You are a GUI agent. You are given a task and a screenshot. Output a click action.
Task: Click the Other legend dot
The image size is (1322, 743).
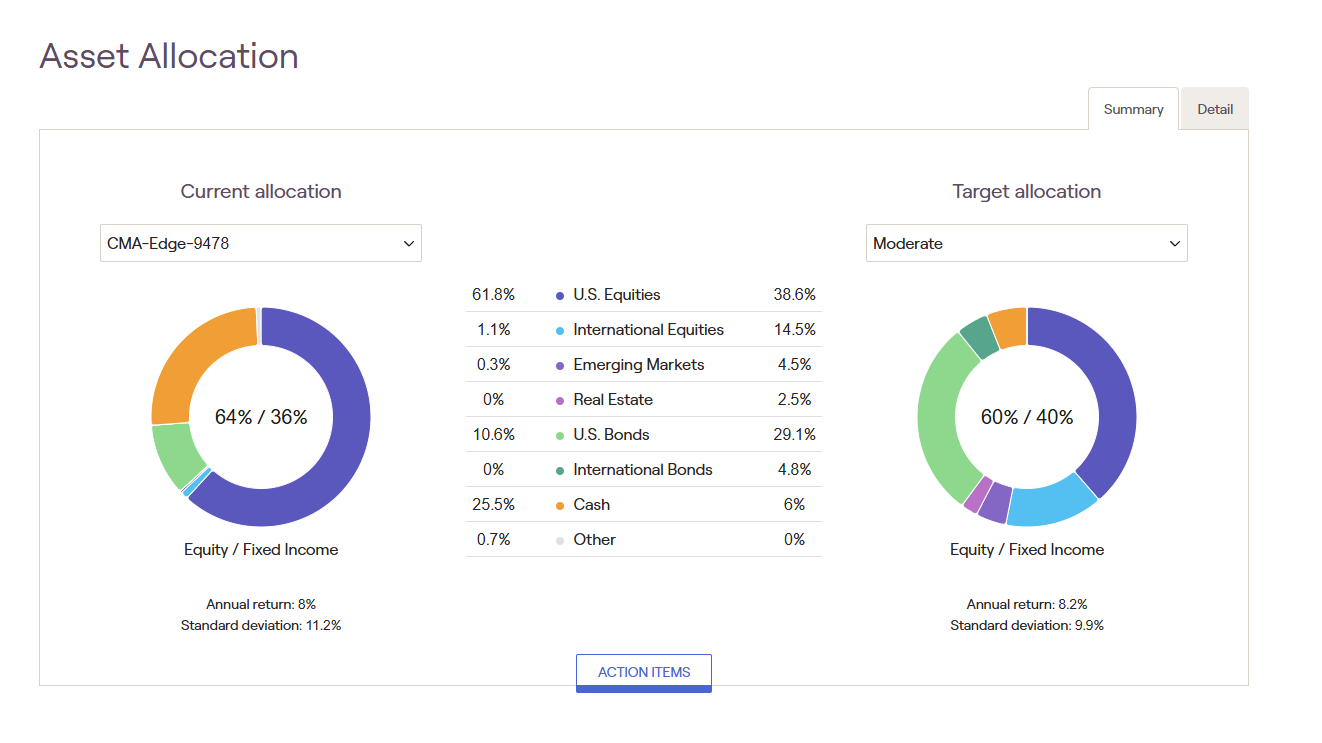[x=560, y=541]
